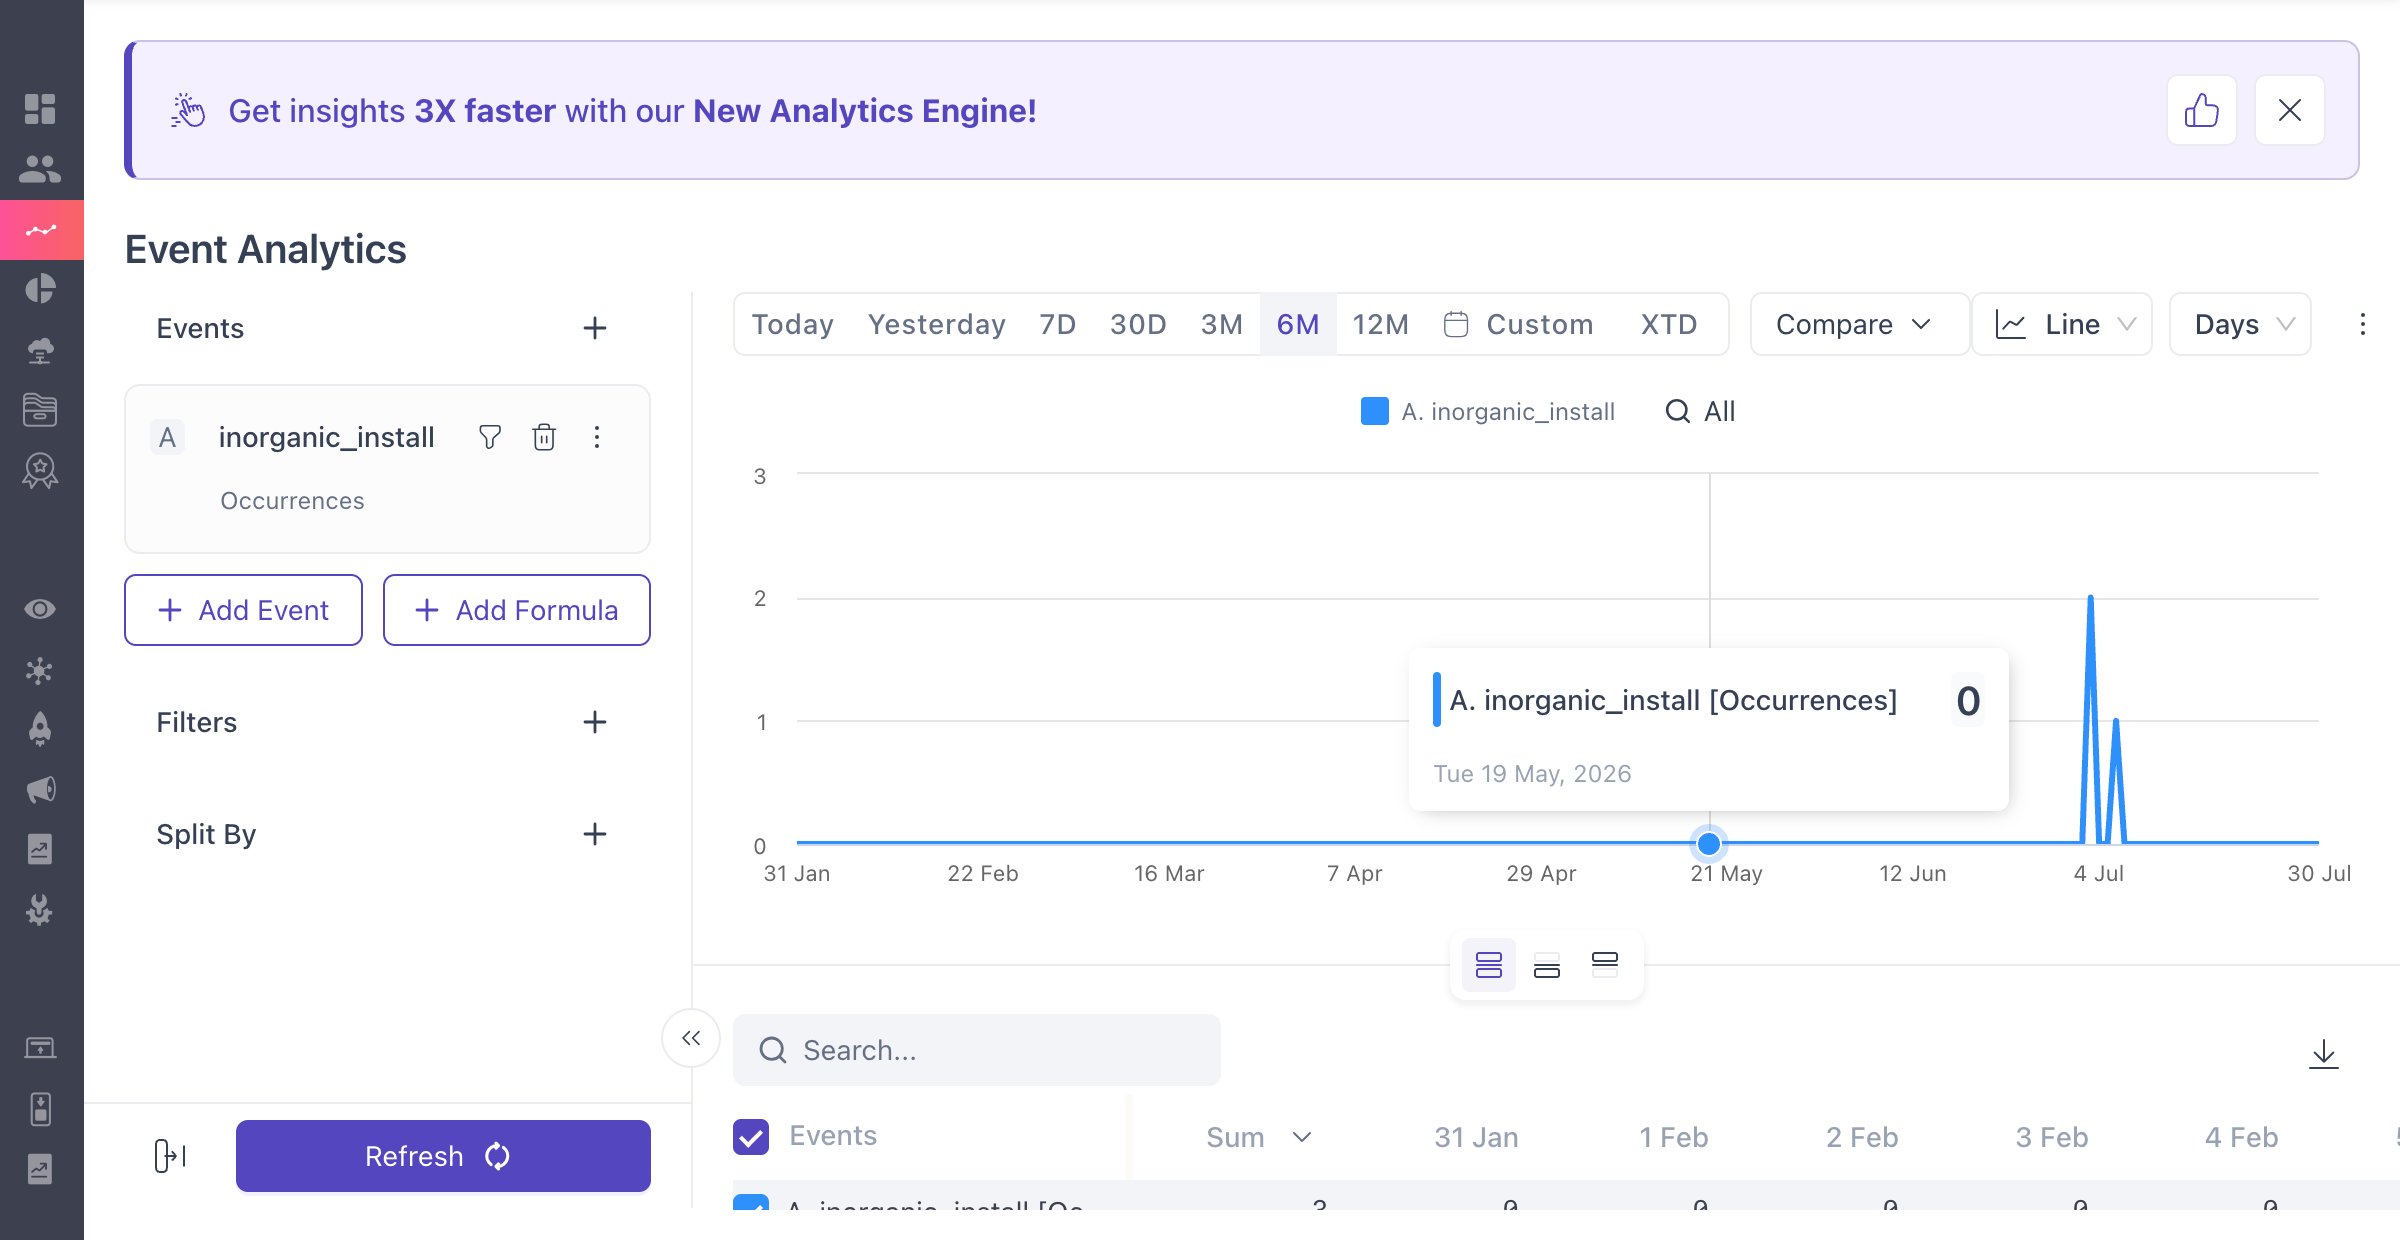
Task: Open the bottom chart document icon in sidebar
Action: point(40,1169)
